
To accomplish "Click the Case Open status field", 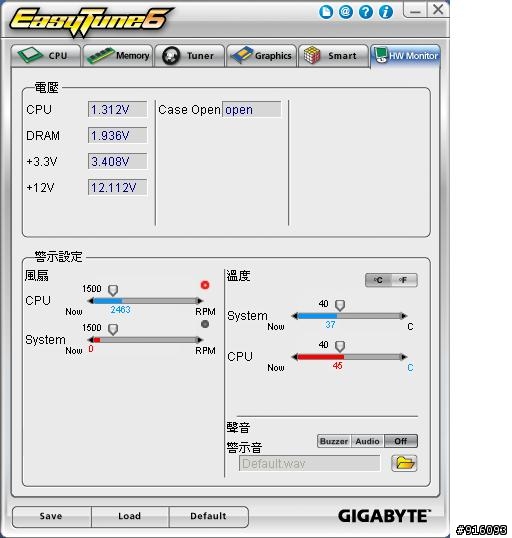I will pos(252,109).
